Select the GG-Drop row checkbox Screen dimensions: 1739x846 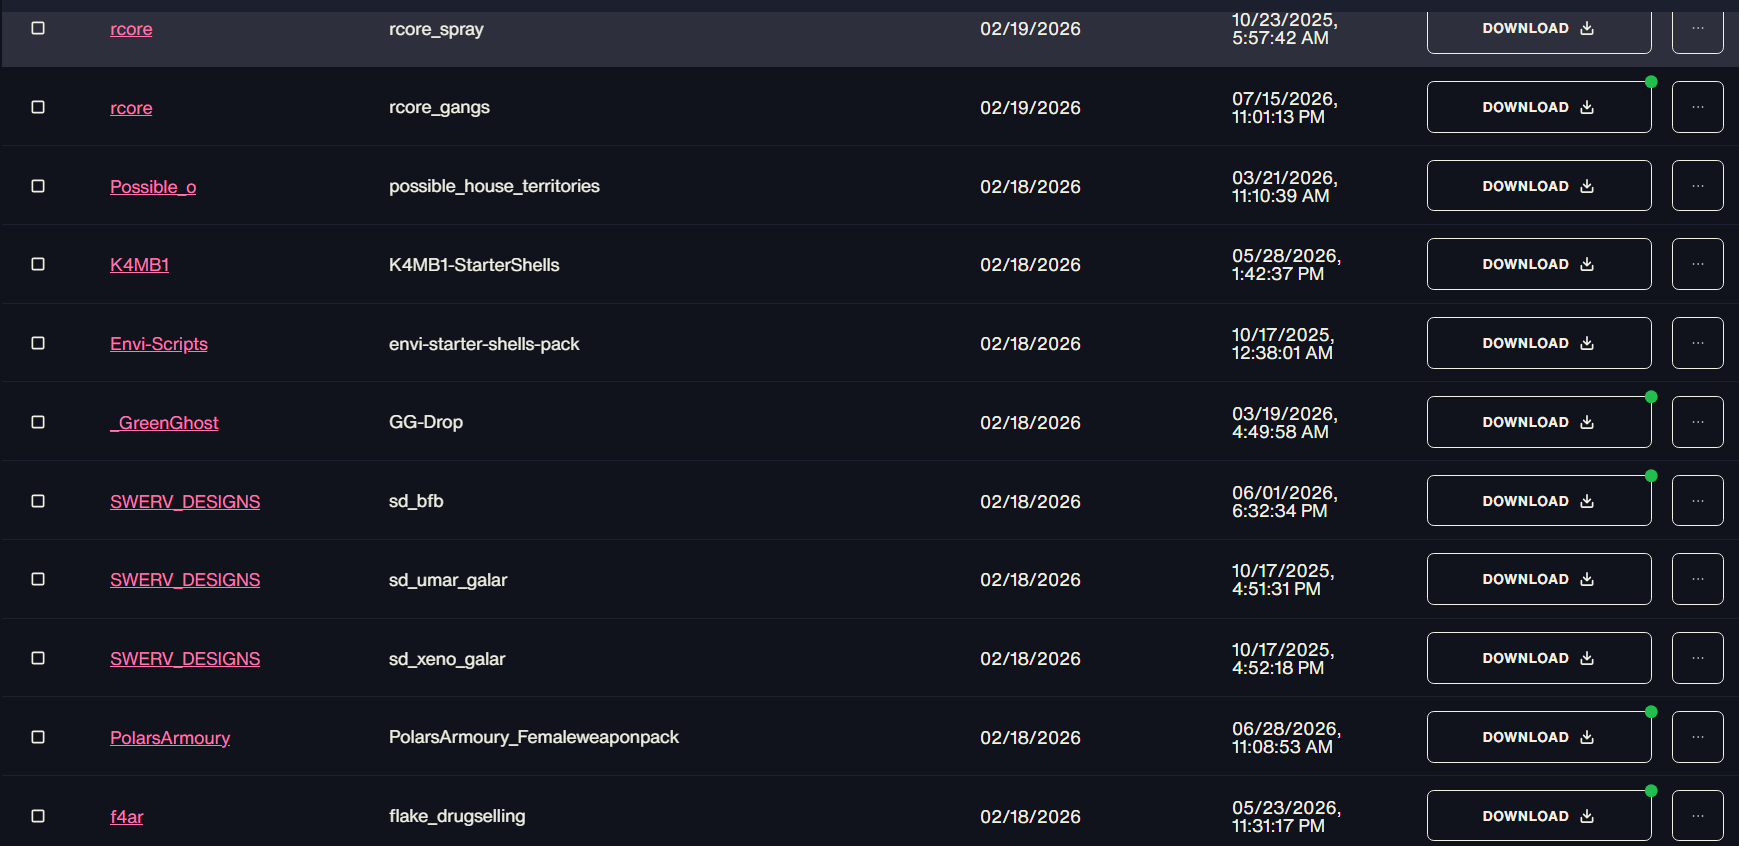pos(38,422)
